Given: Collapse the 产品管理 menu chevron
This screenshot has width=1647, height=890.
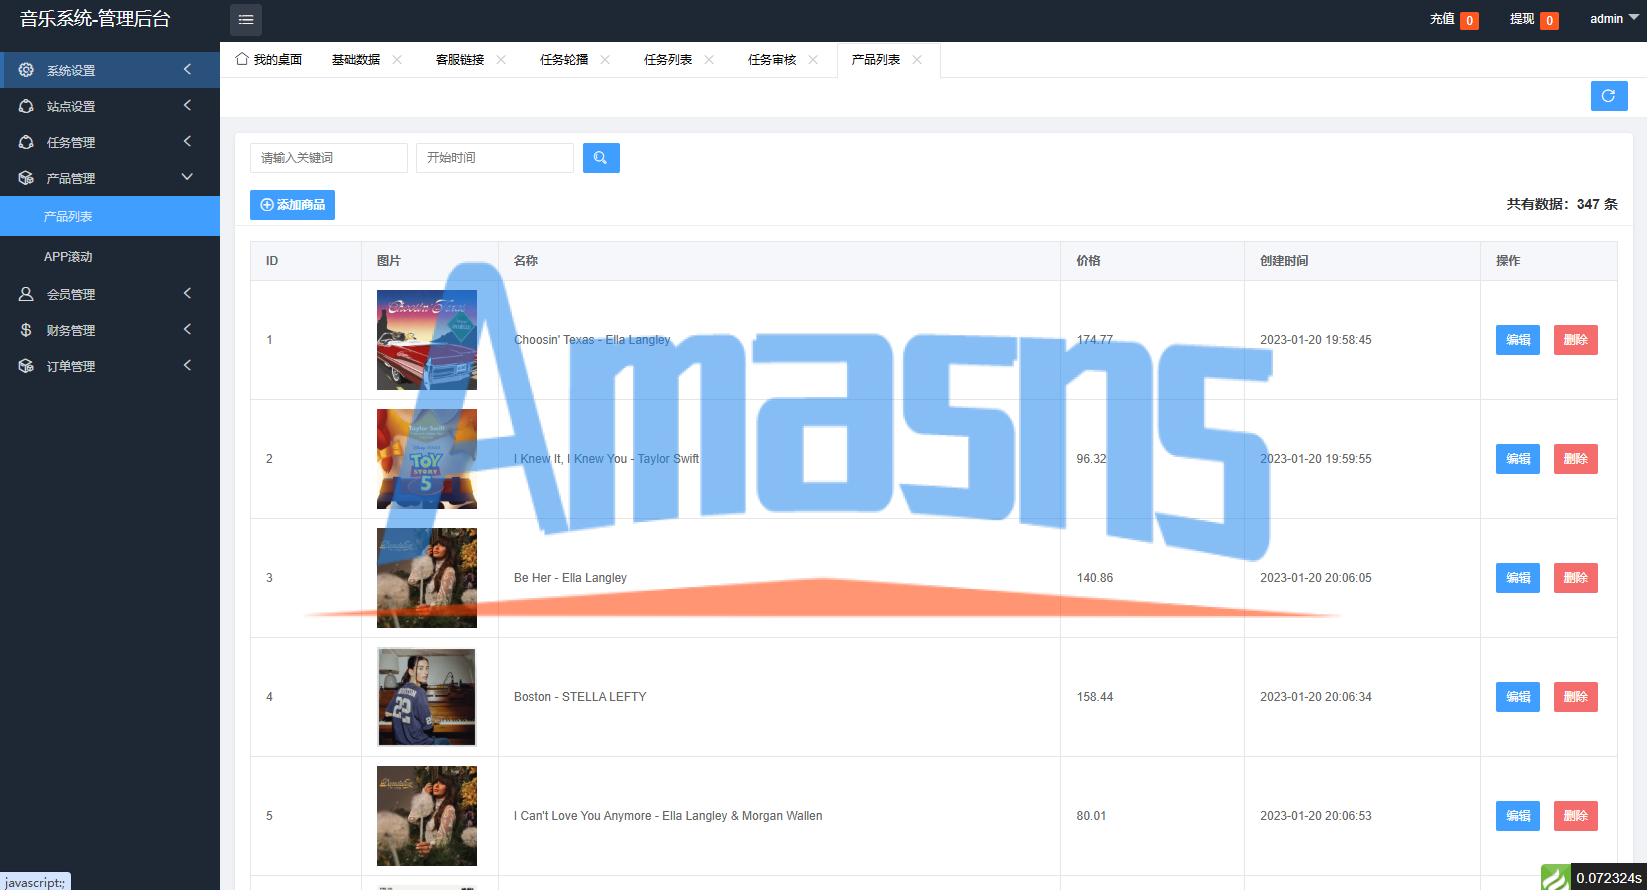Looking at the screenshot, I should 187,177.
